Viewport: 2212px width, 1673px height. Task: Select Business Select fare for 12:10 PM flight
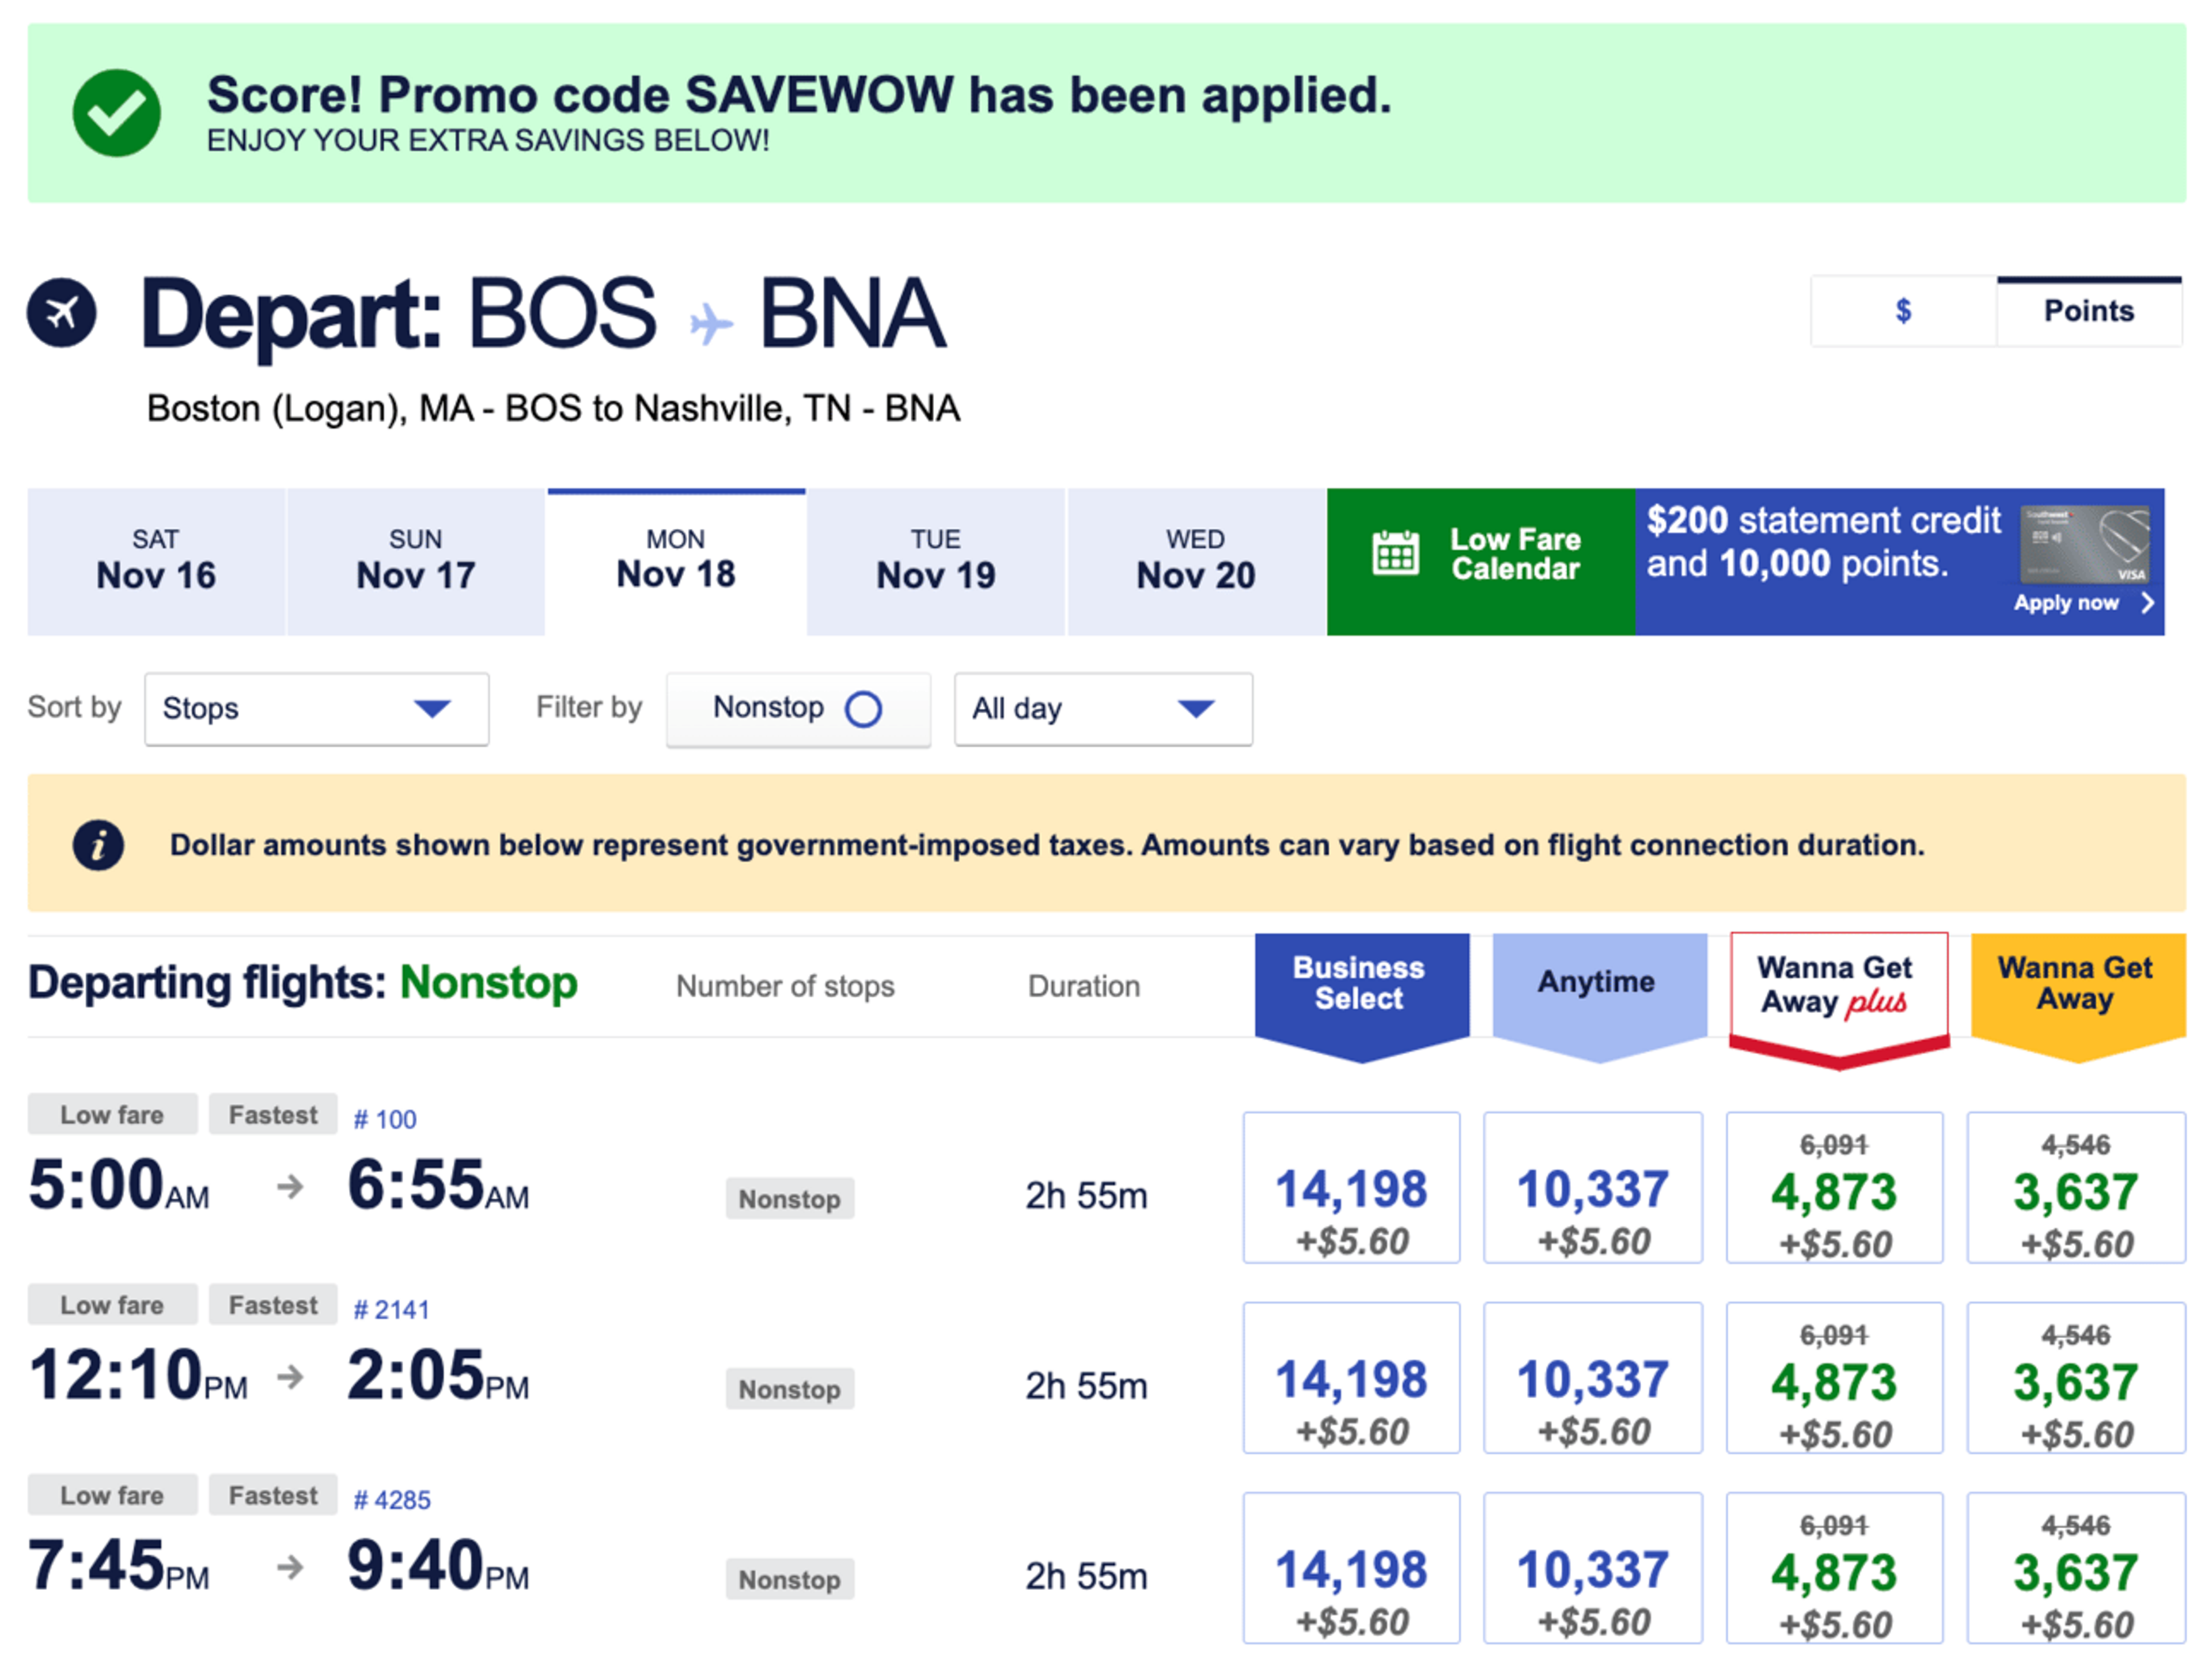1351,1378
